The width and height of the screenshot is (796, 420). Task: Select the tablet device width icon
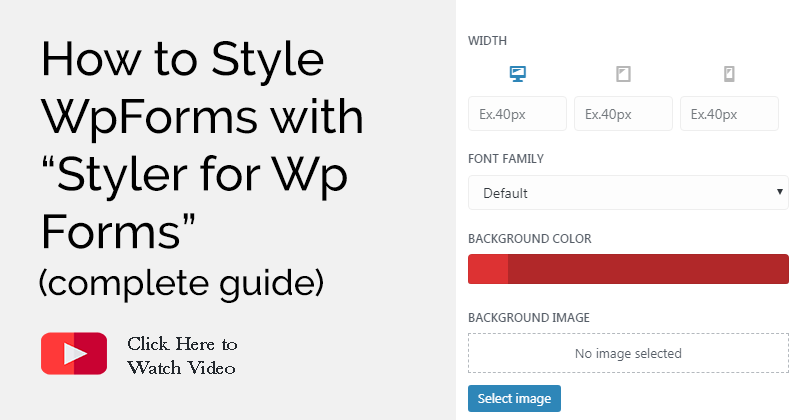(x=623, y=74)
